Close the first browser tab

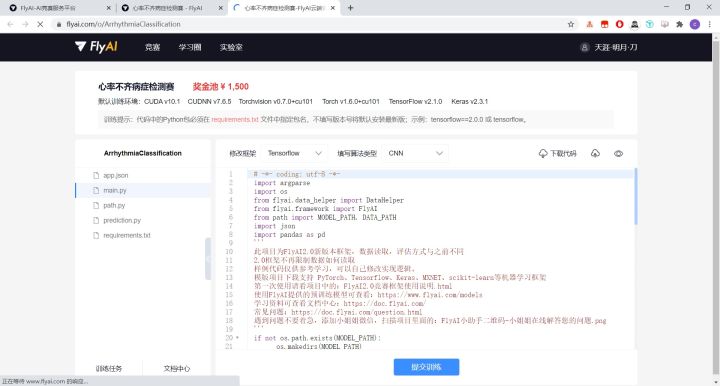[108, 8]
